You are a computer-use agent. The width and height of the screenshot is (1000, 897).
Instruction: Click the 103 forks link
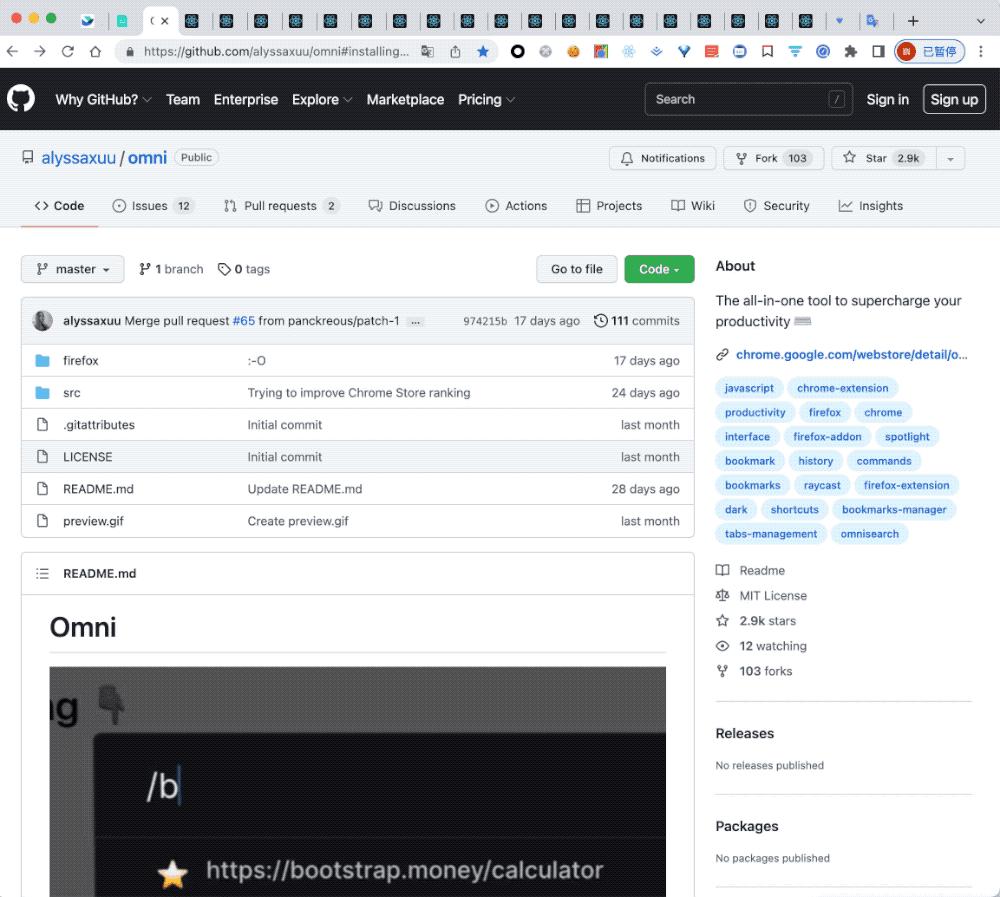[x=765, y=671]
